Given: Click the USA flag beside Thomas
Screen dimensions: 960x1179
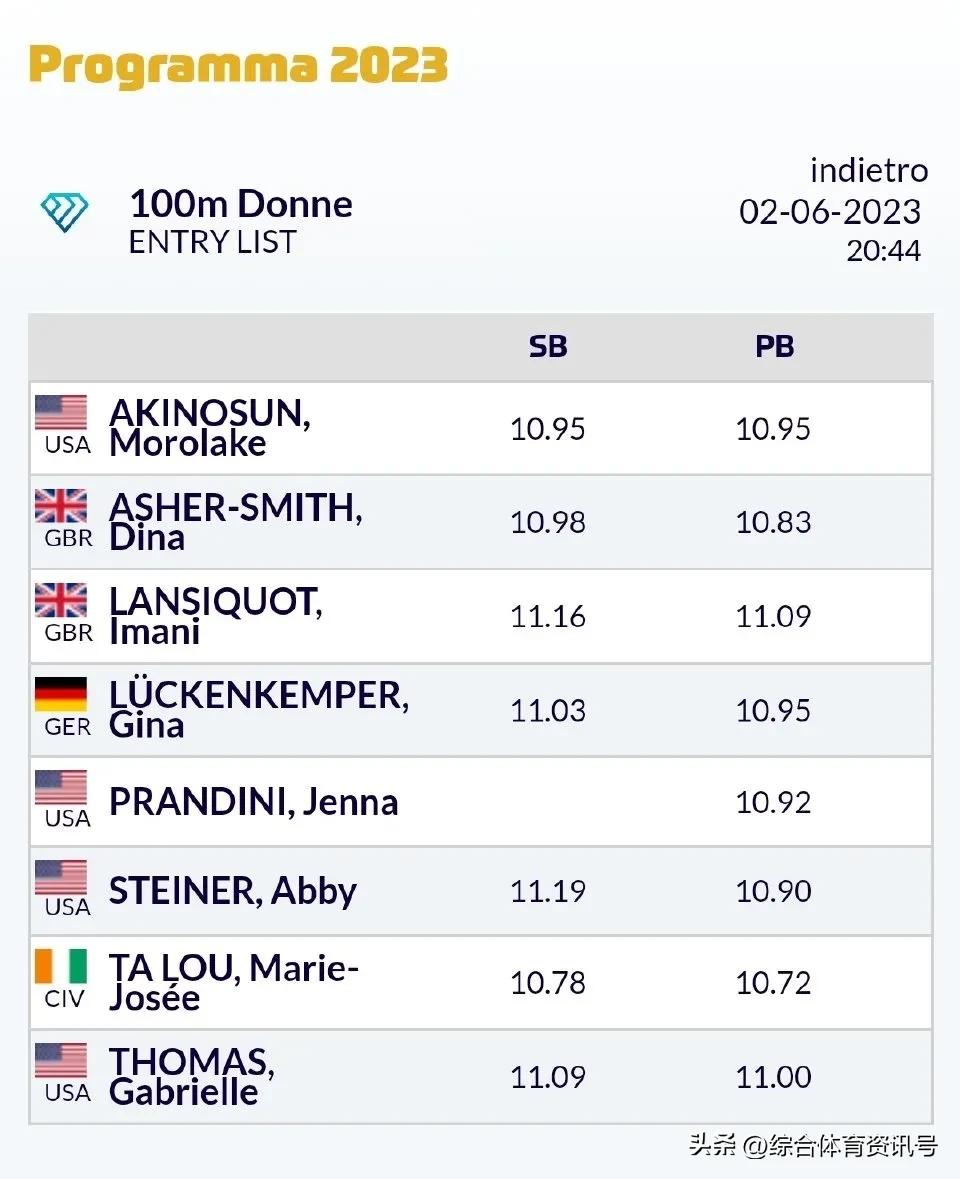Looking at the screenshot, I should point(61,1061).
